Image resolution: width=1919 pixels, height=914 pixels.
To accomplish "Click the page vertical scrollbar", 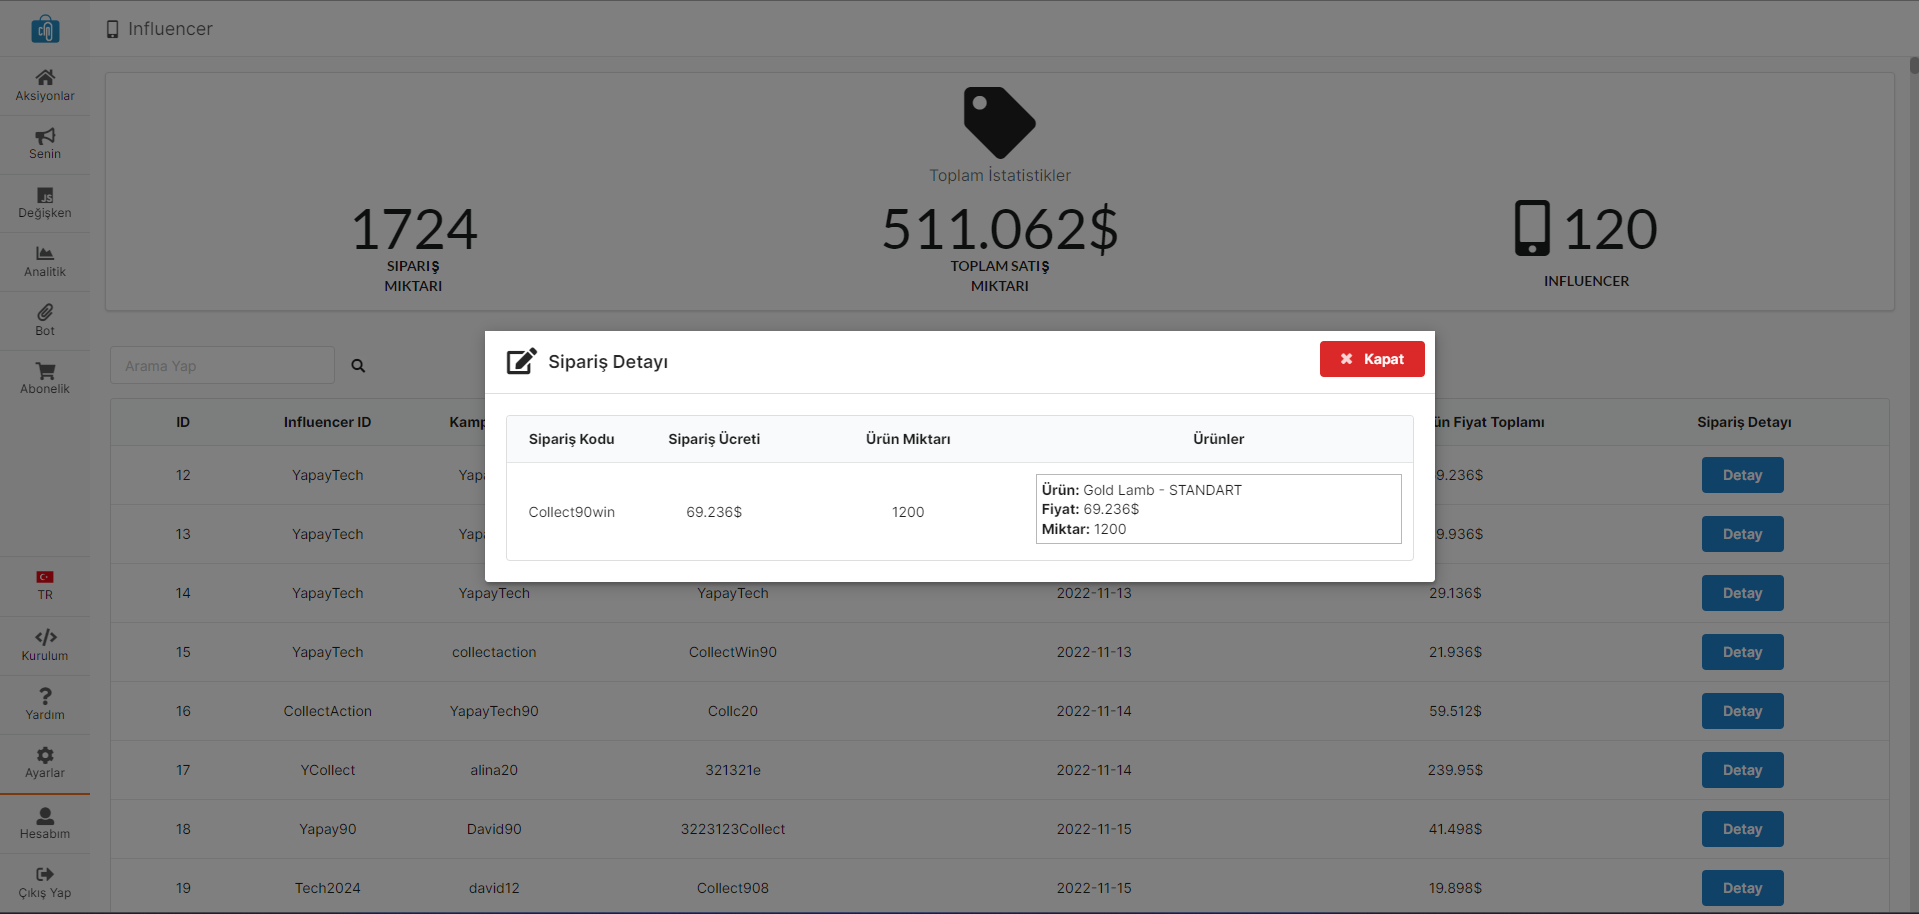I will point(1913,400).
